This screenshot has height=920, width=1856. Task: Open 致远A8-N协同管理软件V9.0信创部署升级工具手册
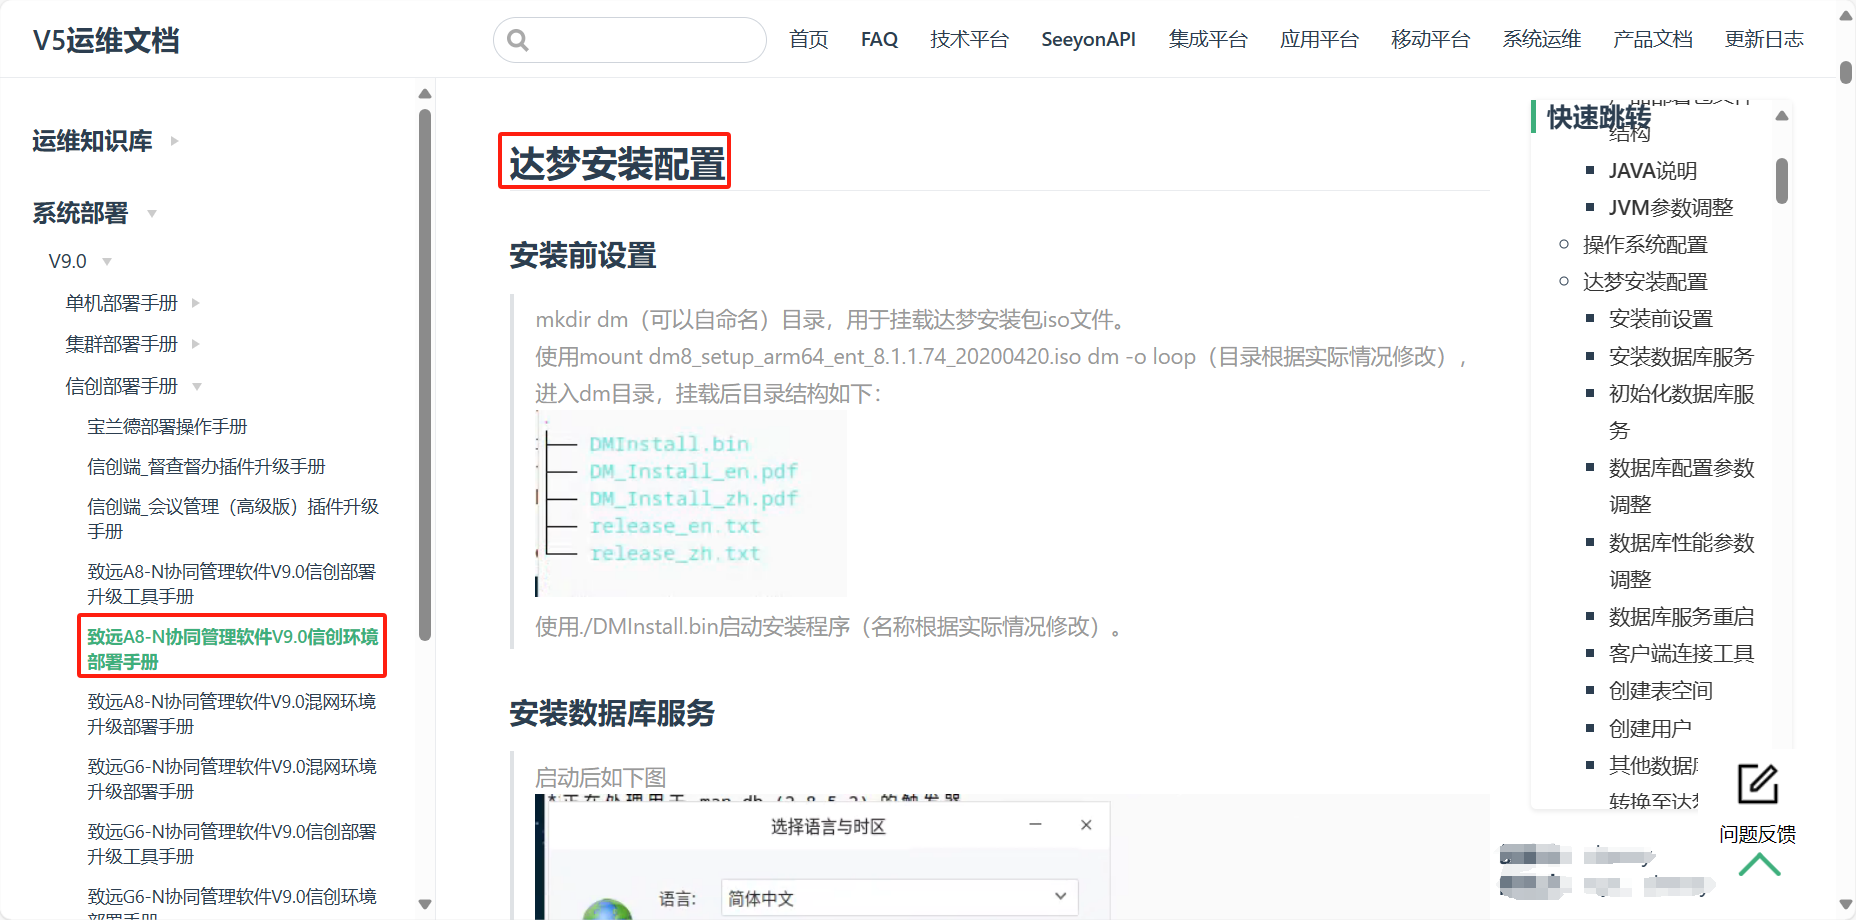tap(232, 584)
